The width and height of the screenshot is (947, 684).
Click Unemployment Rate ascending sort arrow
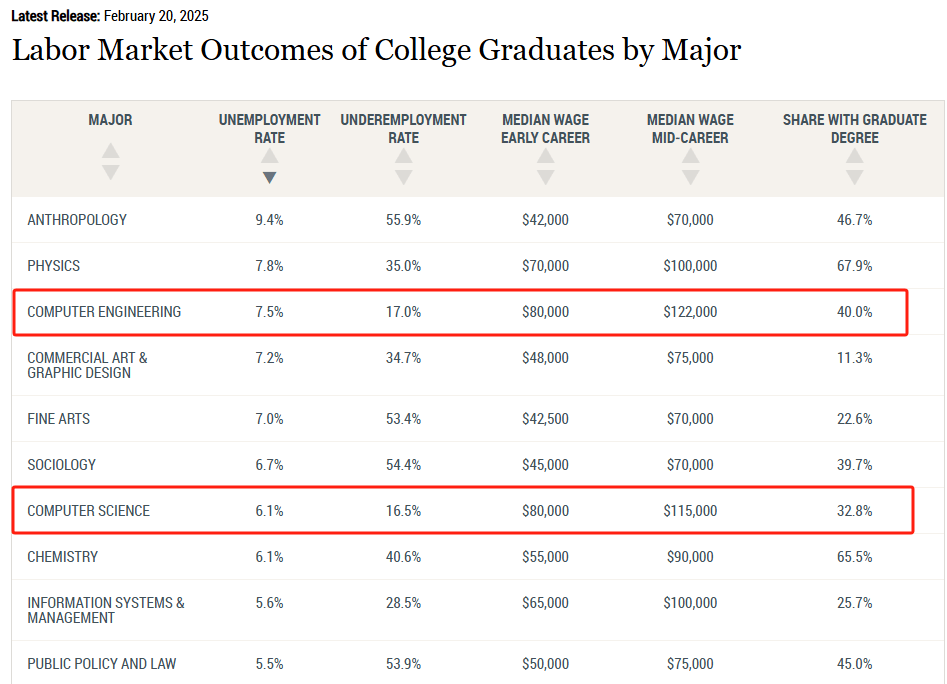269,157
